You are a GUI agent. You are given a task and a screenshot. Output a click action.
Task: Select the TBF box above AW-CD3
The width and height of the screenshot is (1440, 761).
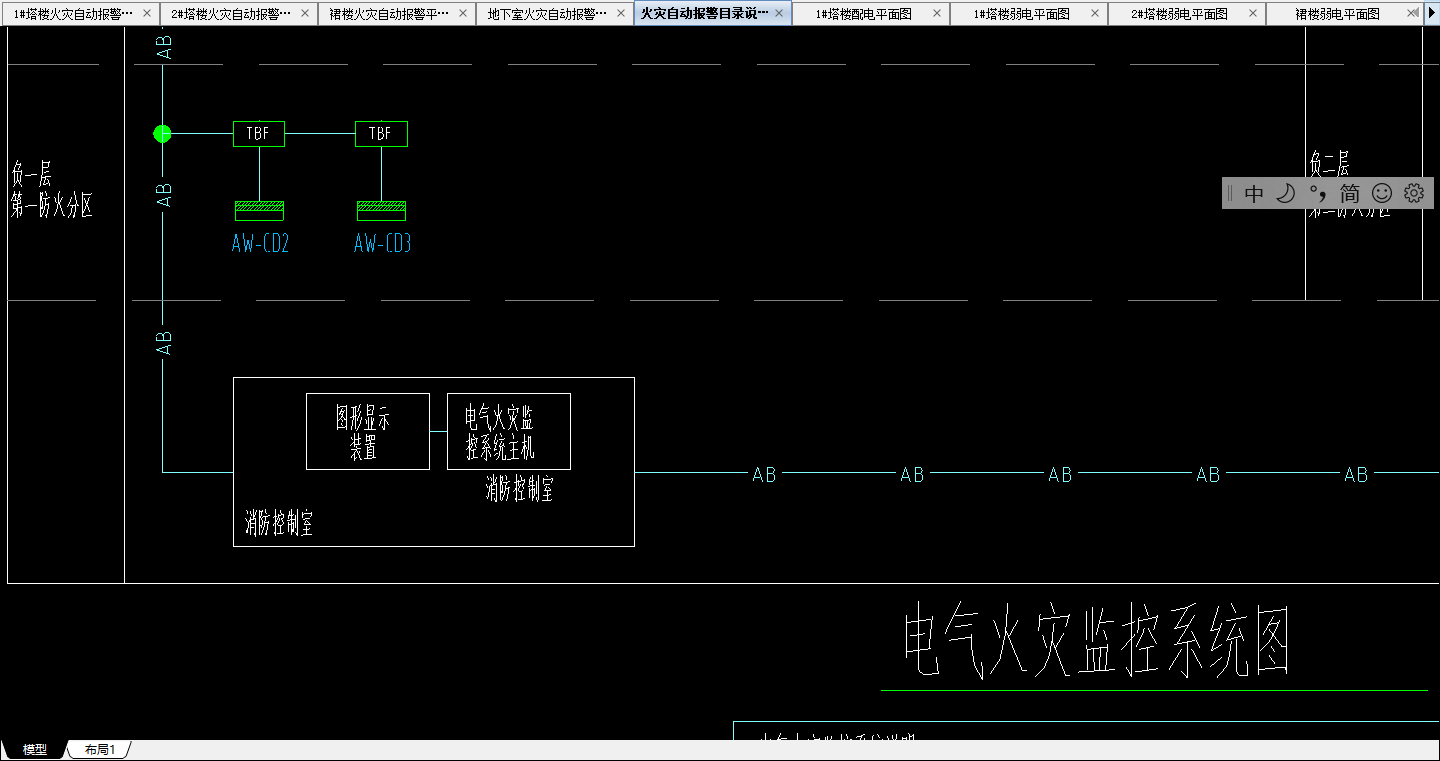click(x=381, y=134)
